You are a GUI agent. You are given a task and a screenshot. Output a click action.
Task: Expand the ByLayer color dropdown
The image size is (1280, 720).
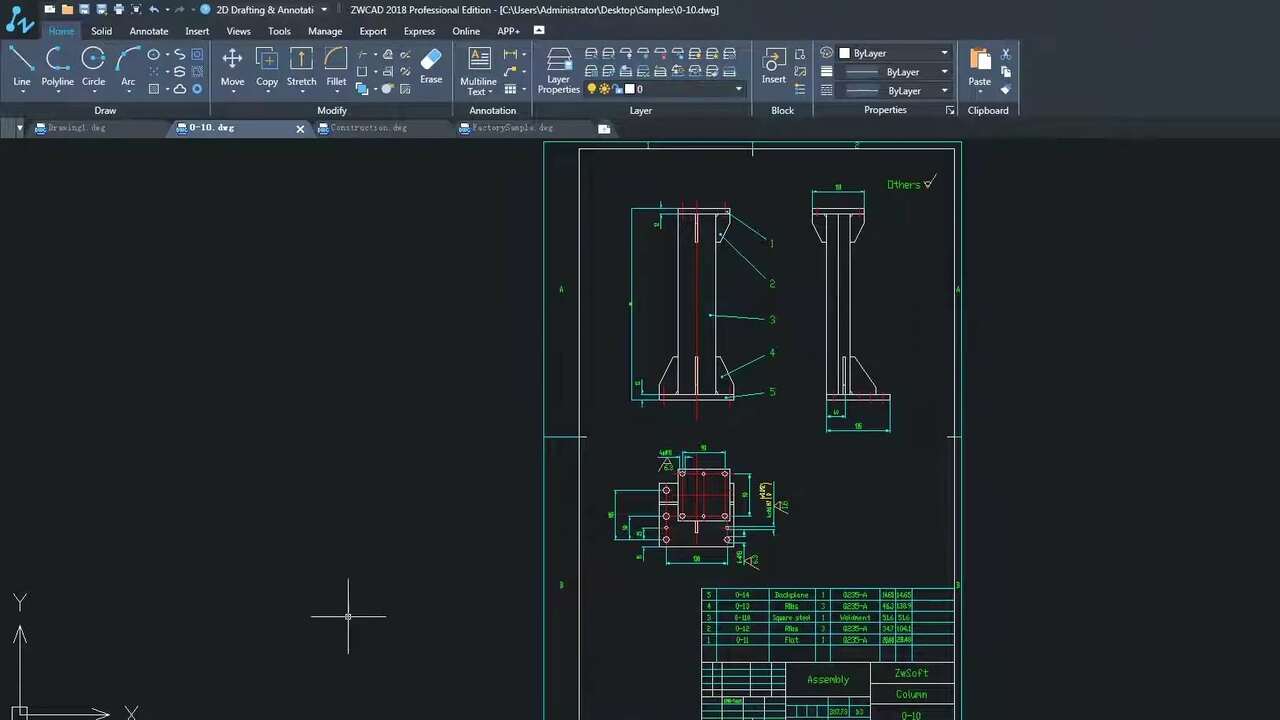tap(944, 53)
